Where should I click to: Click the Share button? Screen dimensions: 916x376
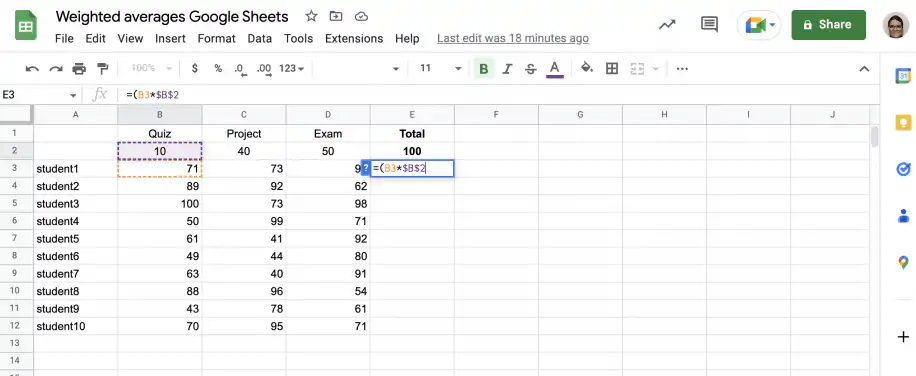click(x=828, y=25)
